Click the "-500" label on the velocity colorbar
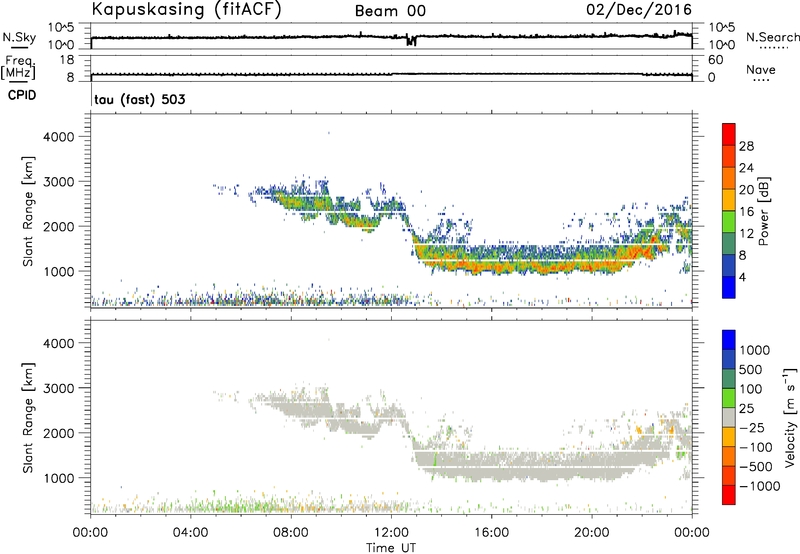Image resolution: width=800 pixels, height=554 pixels. click(x=756, y=467)
